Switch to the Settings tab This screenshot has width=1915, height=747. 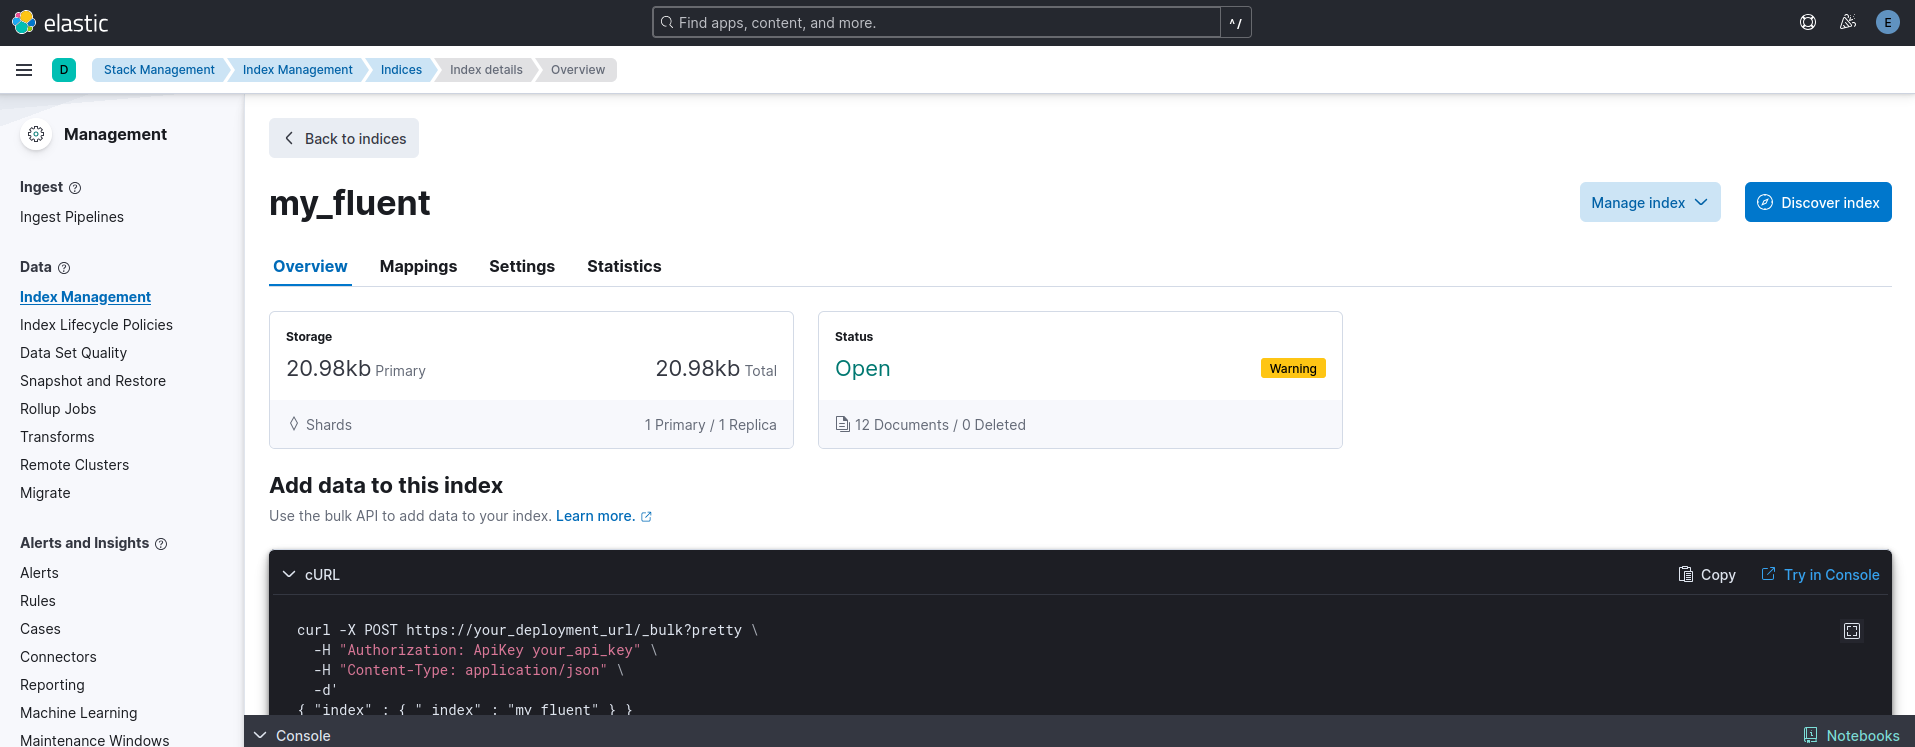tap(522, 266)
